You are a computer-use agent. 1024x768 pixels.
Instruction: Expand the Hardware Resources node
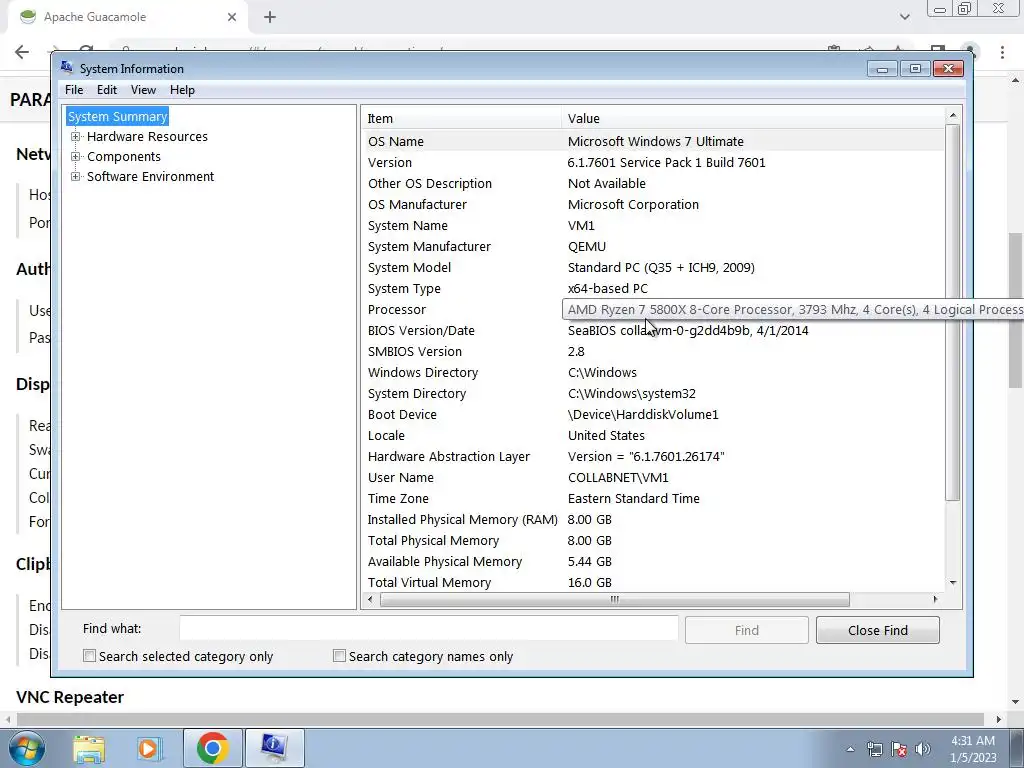76,136
